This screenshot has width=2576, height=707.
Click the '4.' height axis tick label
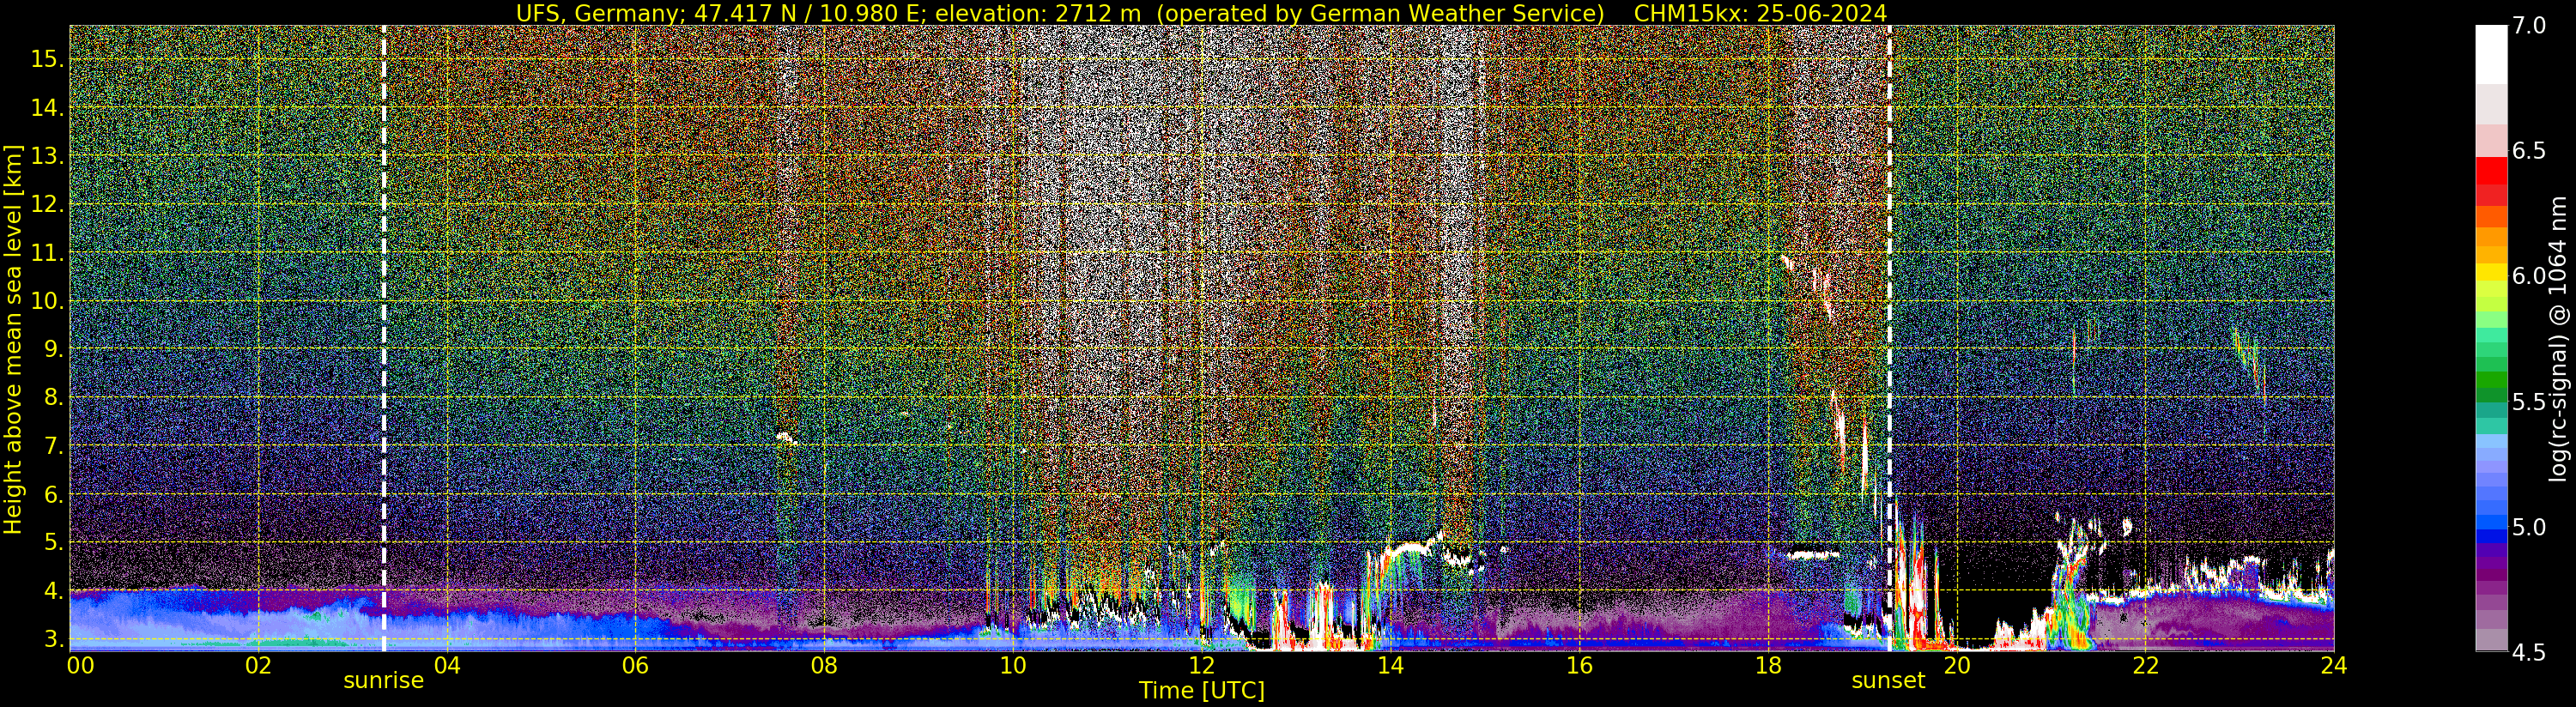coord(54,591)
